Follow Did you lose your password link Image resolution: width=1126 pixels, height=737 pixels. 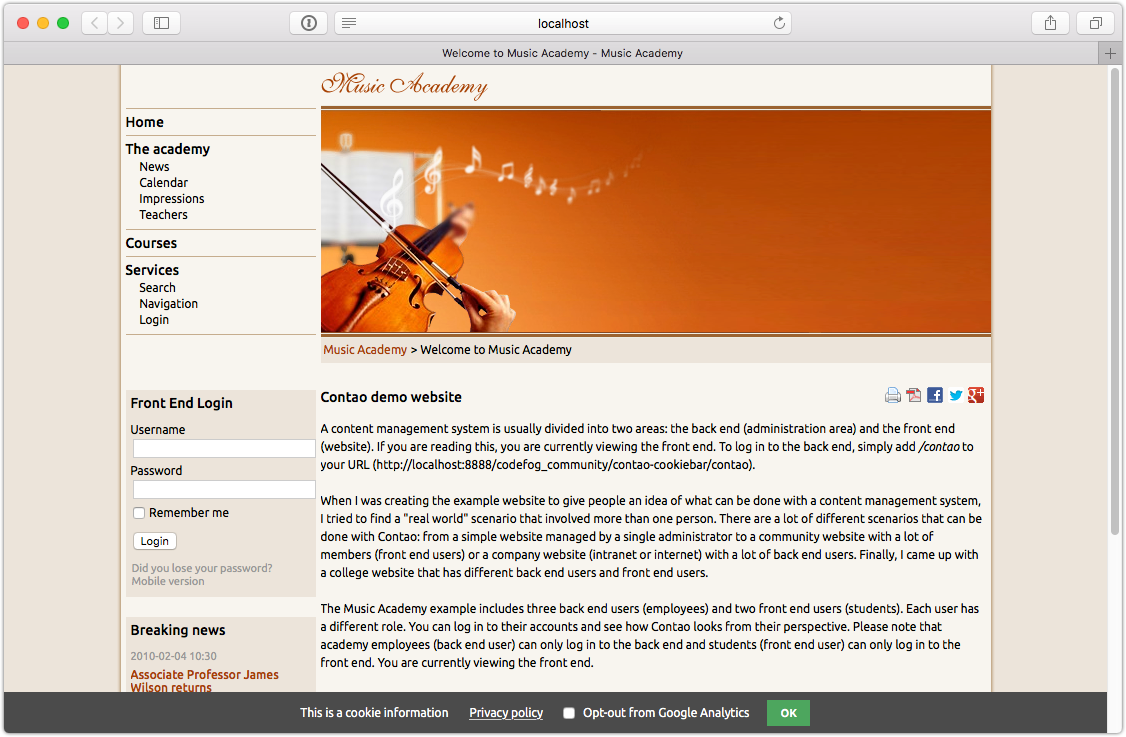coord(202,568)
